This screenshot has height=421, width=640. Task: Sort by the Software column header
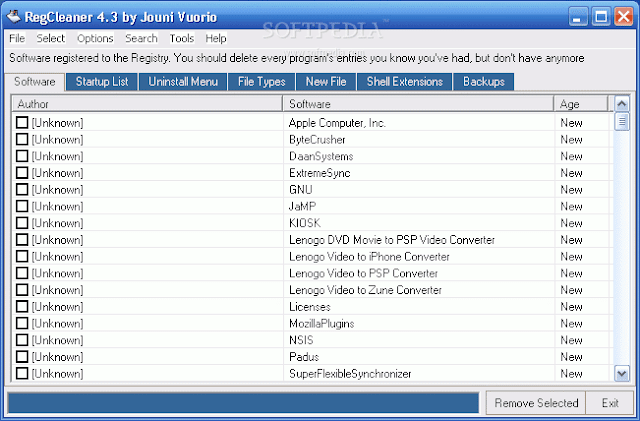pos(418,104)
